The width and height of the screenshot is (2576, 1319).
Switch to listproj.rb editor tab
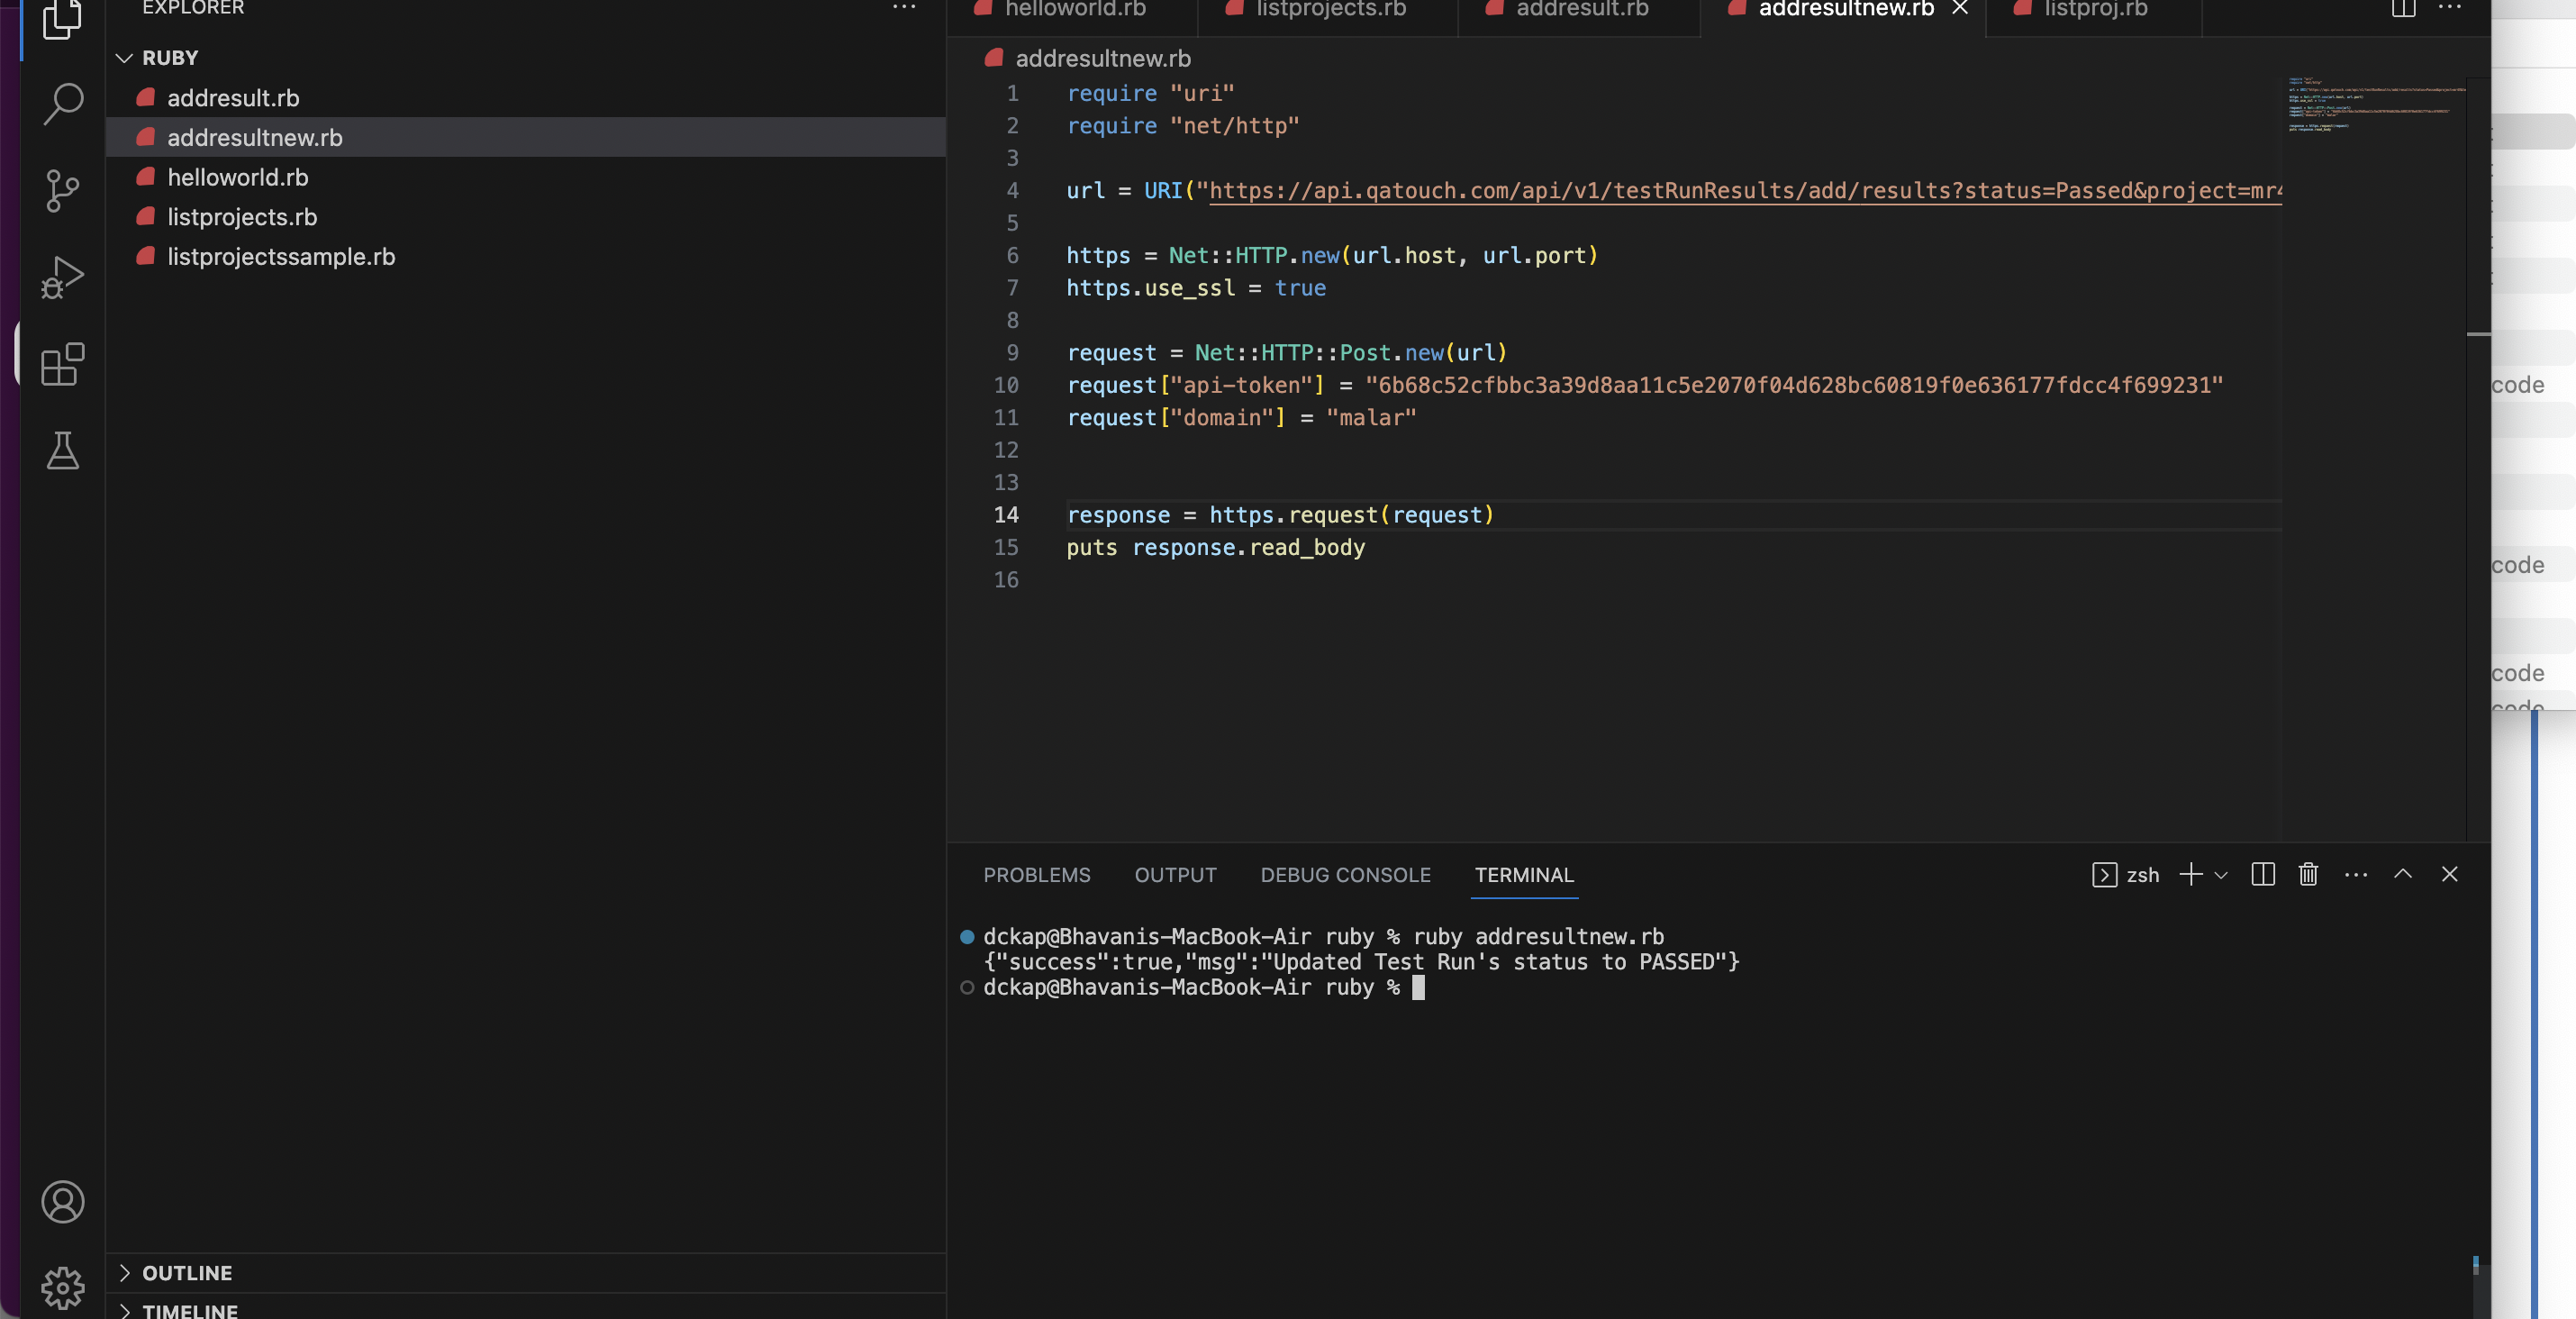(2092, 10)
